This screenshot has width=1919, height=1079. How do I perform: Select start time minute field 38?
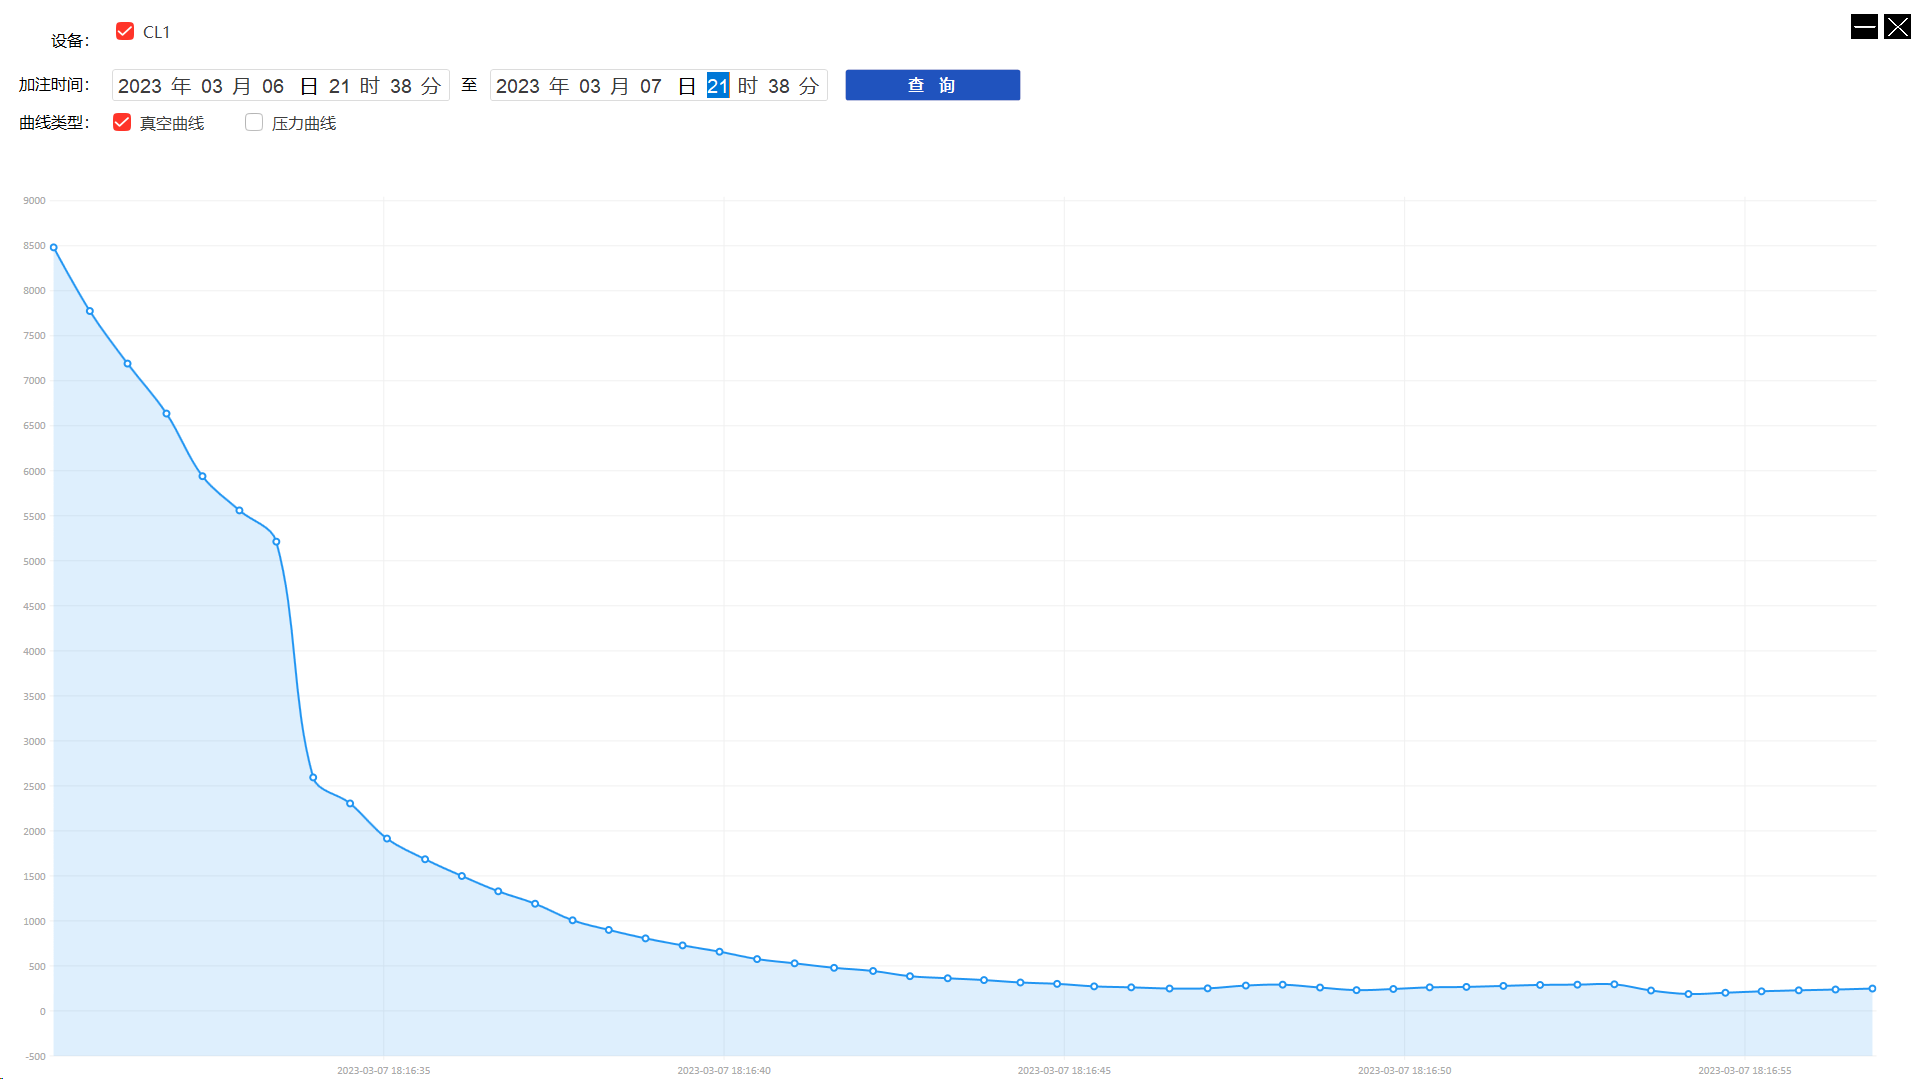(401, 86)
